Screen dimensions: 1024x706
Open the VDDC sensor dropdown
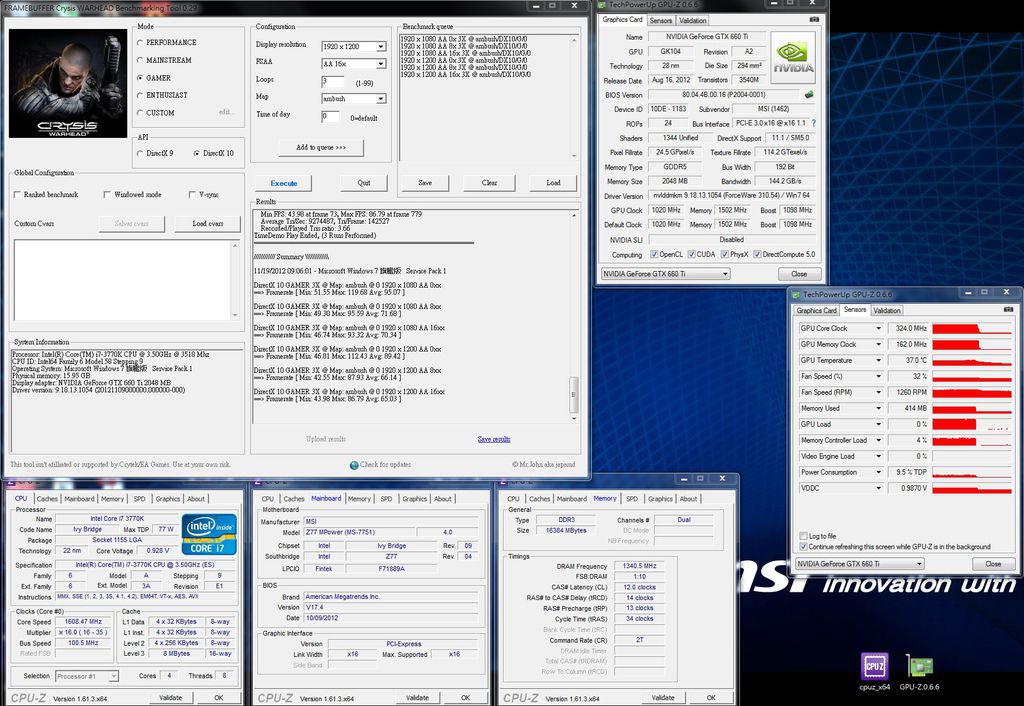[878, 489]
